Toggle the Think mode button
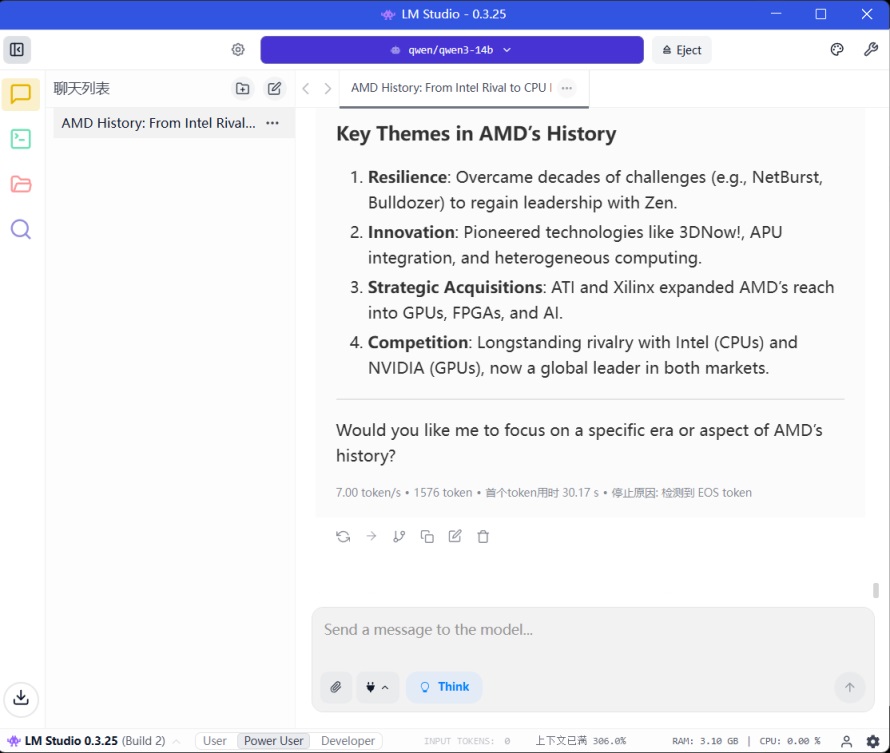The height and width of the screenshot is (753, 890). 444,687
